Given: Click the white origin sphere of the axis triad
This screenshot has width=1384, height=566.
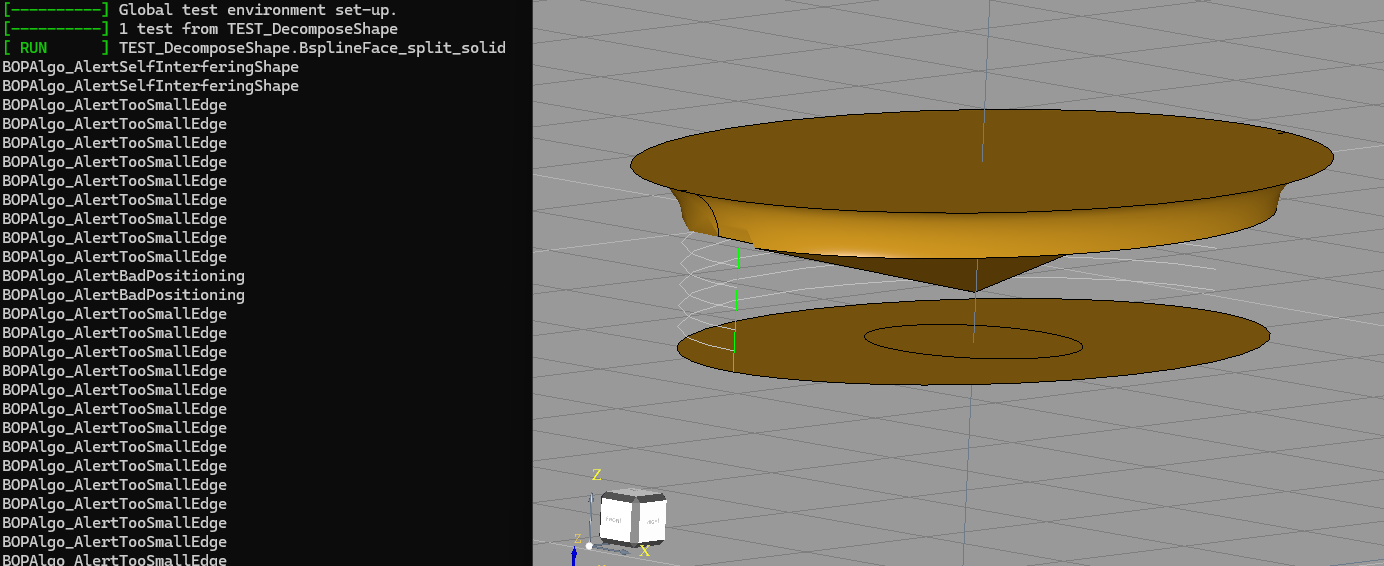Looking at the screenshot, I should tap(589, 546).
